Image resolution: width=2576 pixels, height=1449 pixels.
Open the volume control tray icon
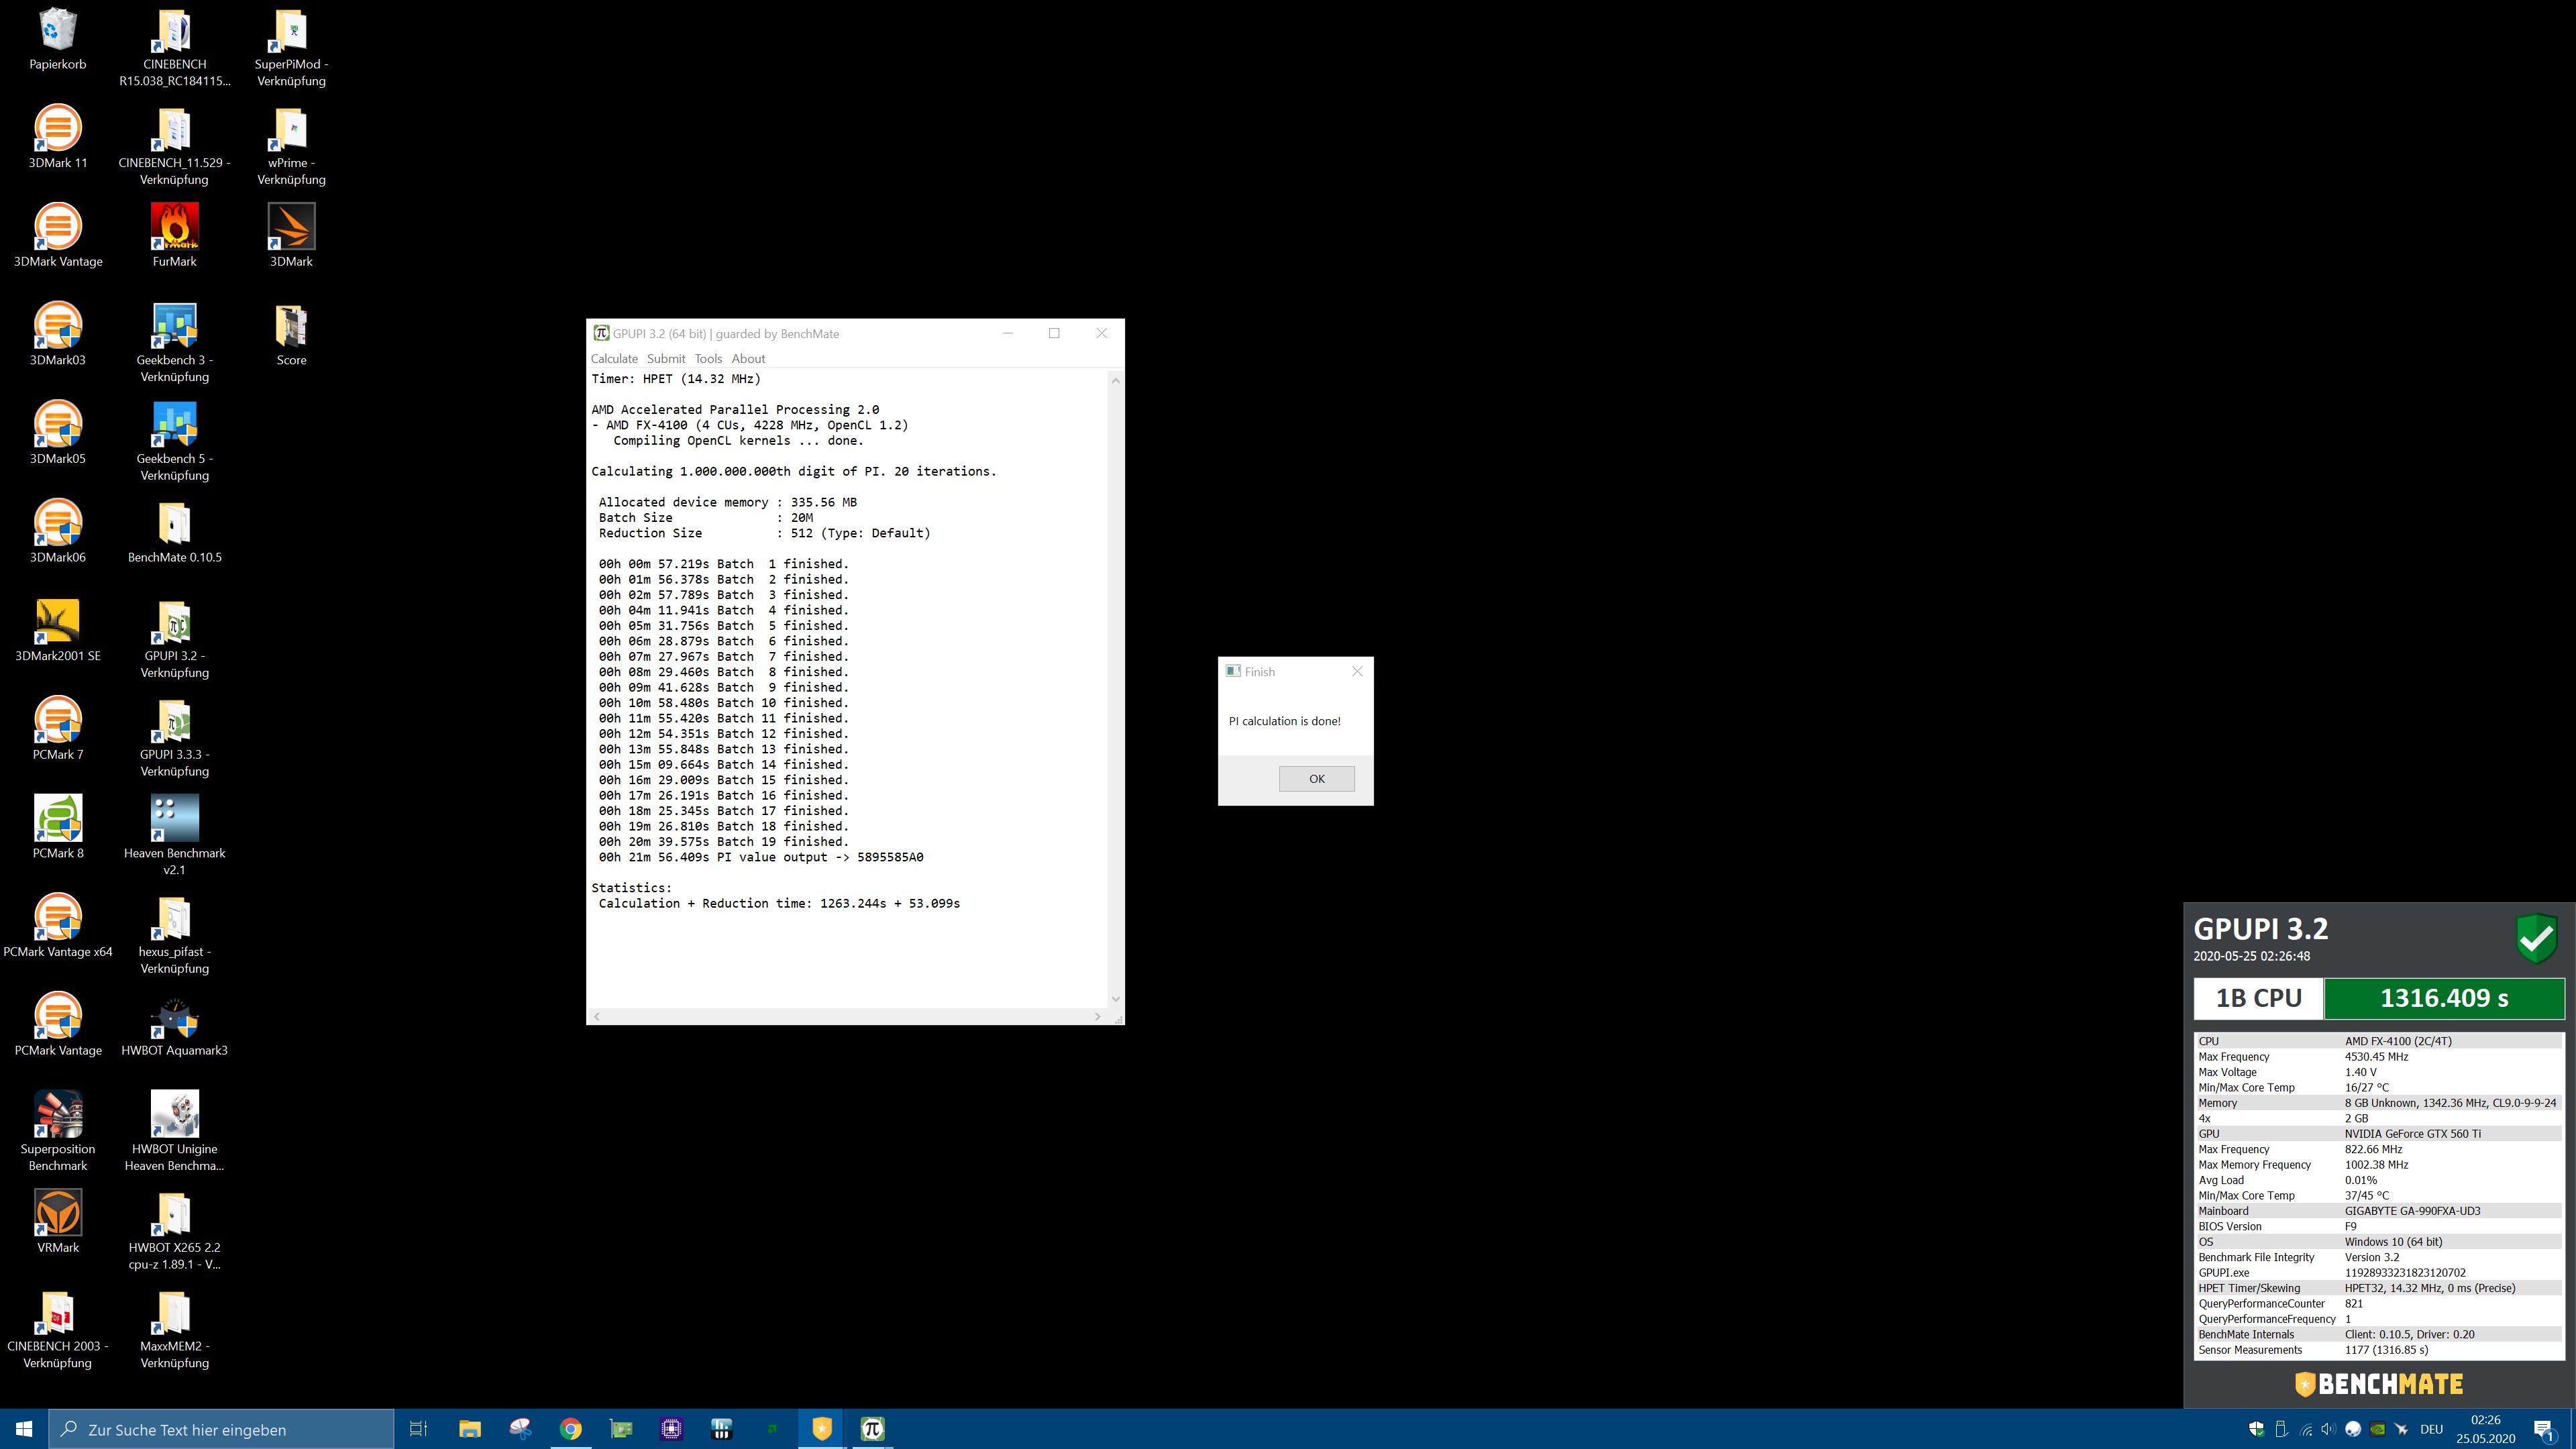pos(2328,1429)
